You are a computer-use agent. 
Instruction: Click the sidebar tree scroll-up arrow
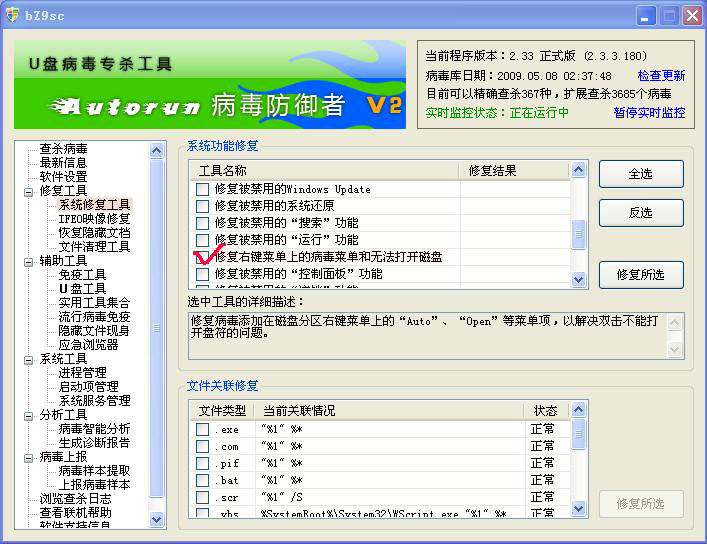[156, 150]
